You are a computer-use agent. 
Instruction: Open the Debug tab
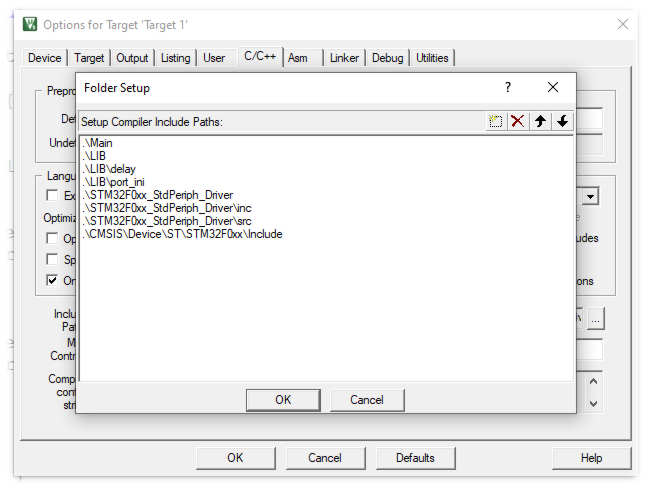click(x=388, y=58)
